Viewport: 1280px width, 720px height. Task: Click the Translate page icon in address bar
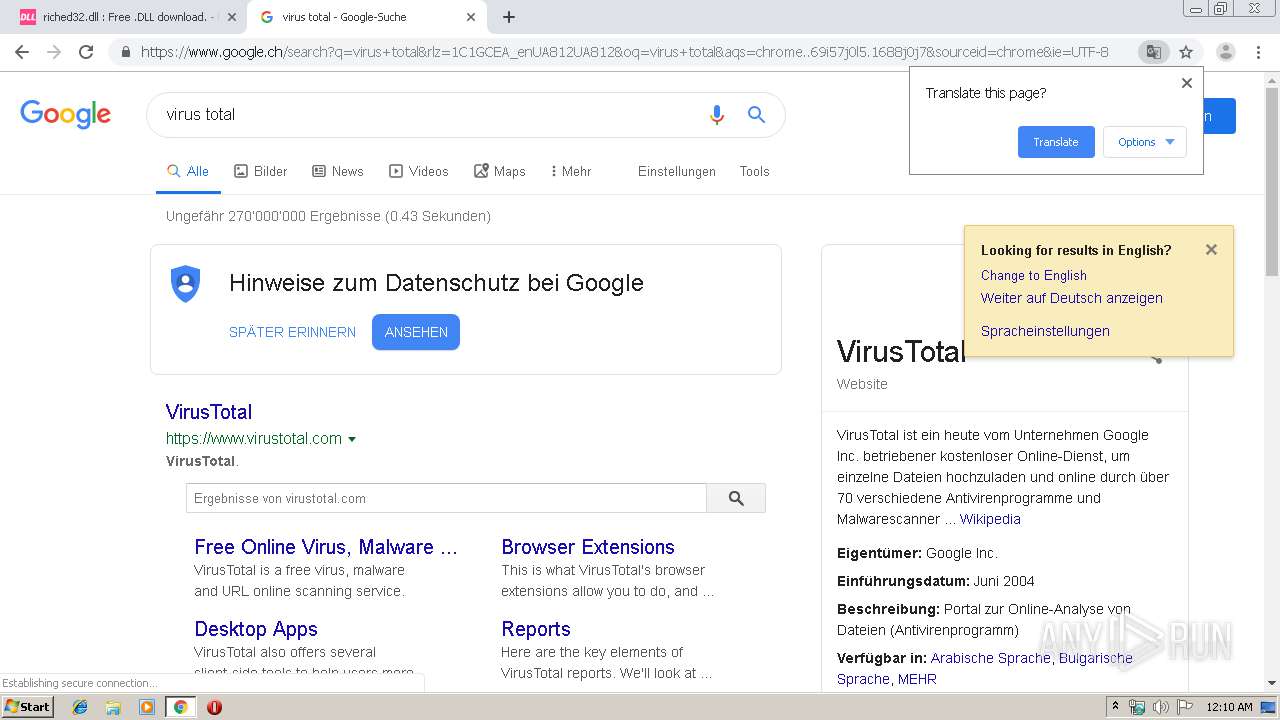1153,52
